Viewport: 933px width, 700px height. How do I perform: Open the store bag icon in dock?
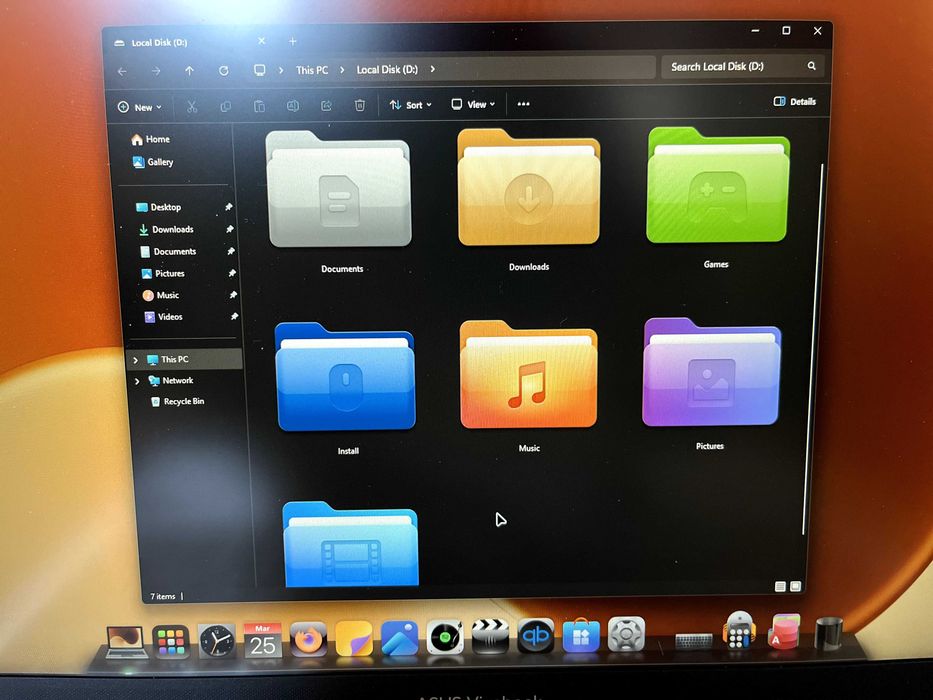(581, 636)
